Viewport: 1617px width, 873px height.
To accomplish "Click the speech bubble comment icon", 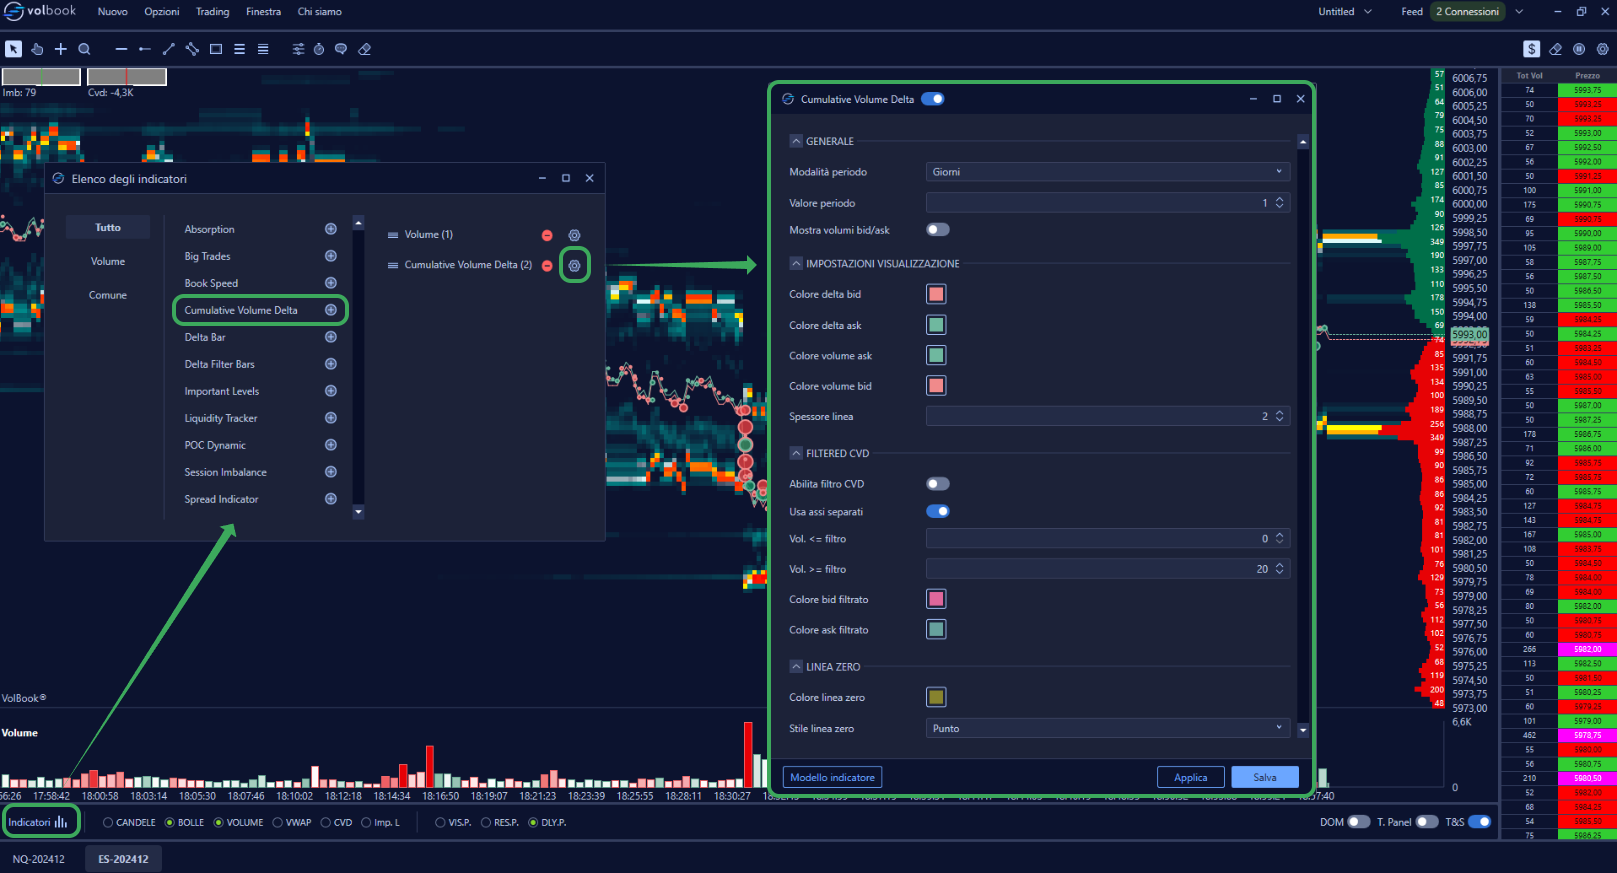I will point(341,49).
